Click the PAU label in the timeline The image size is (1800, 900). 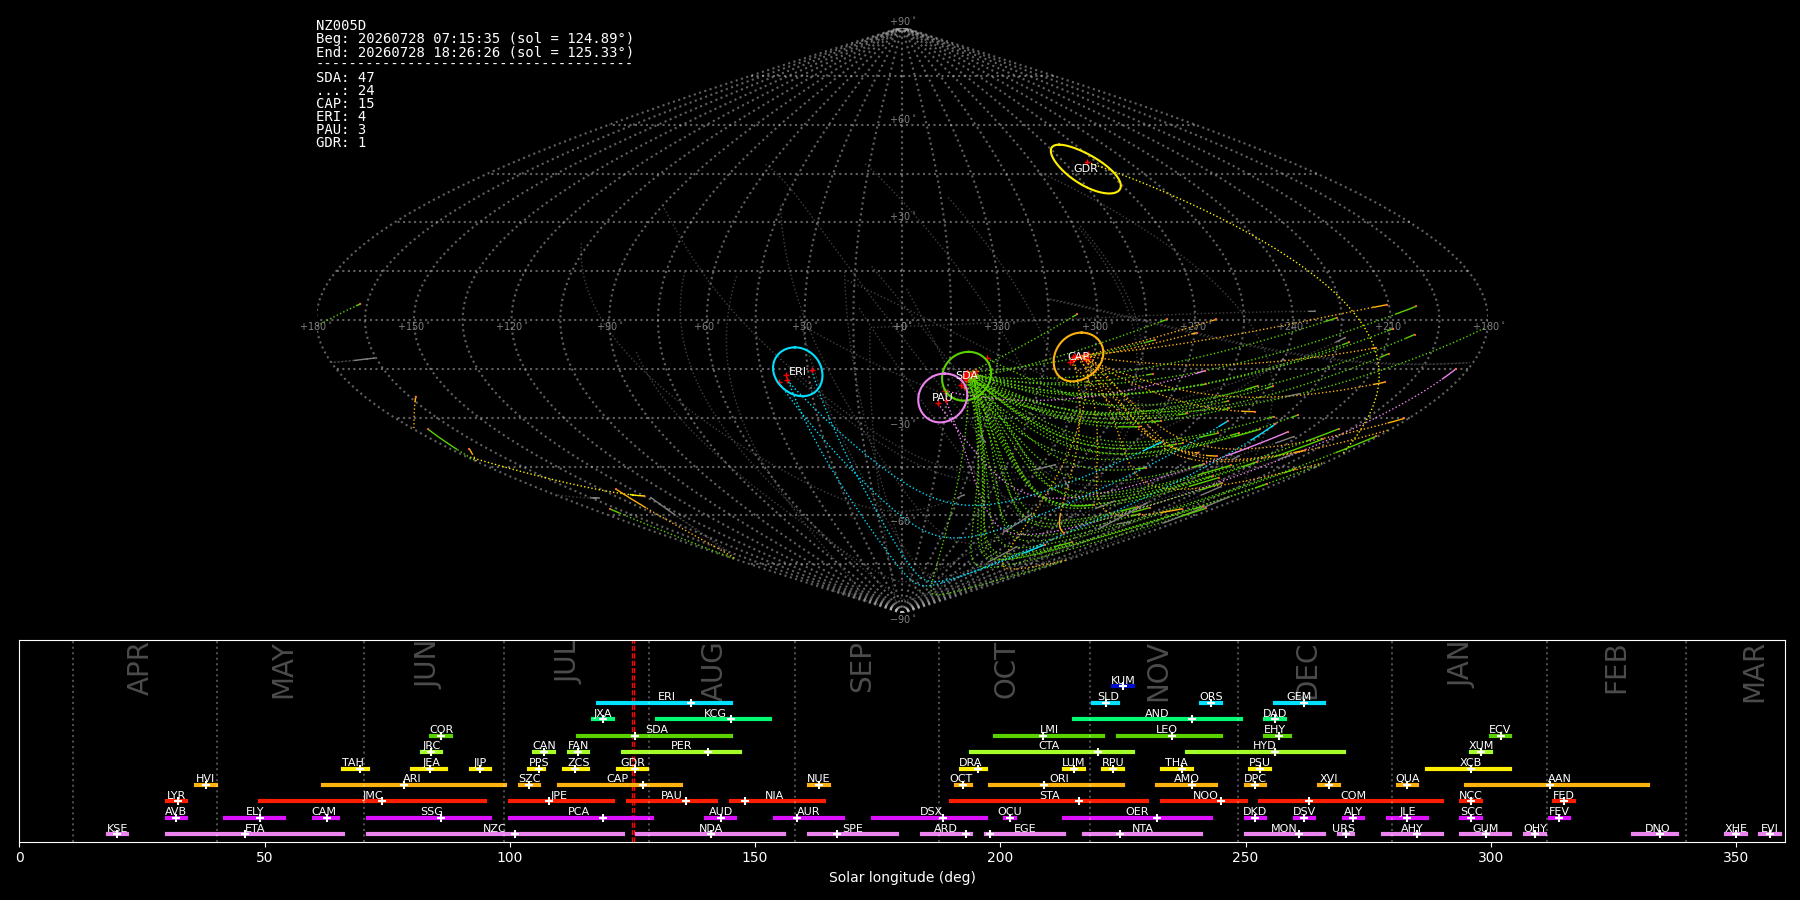[x=671, y=795]
